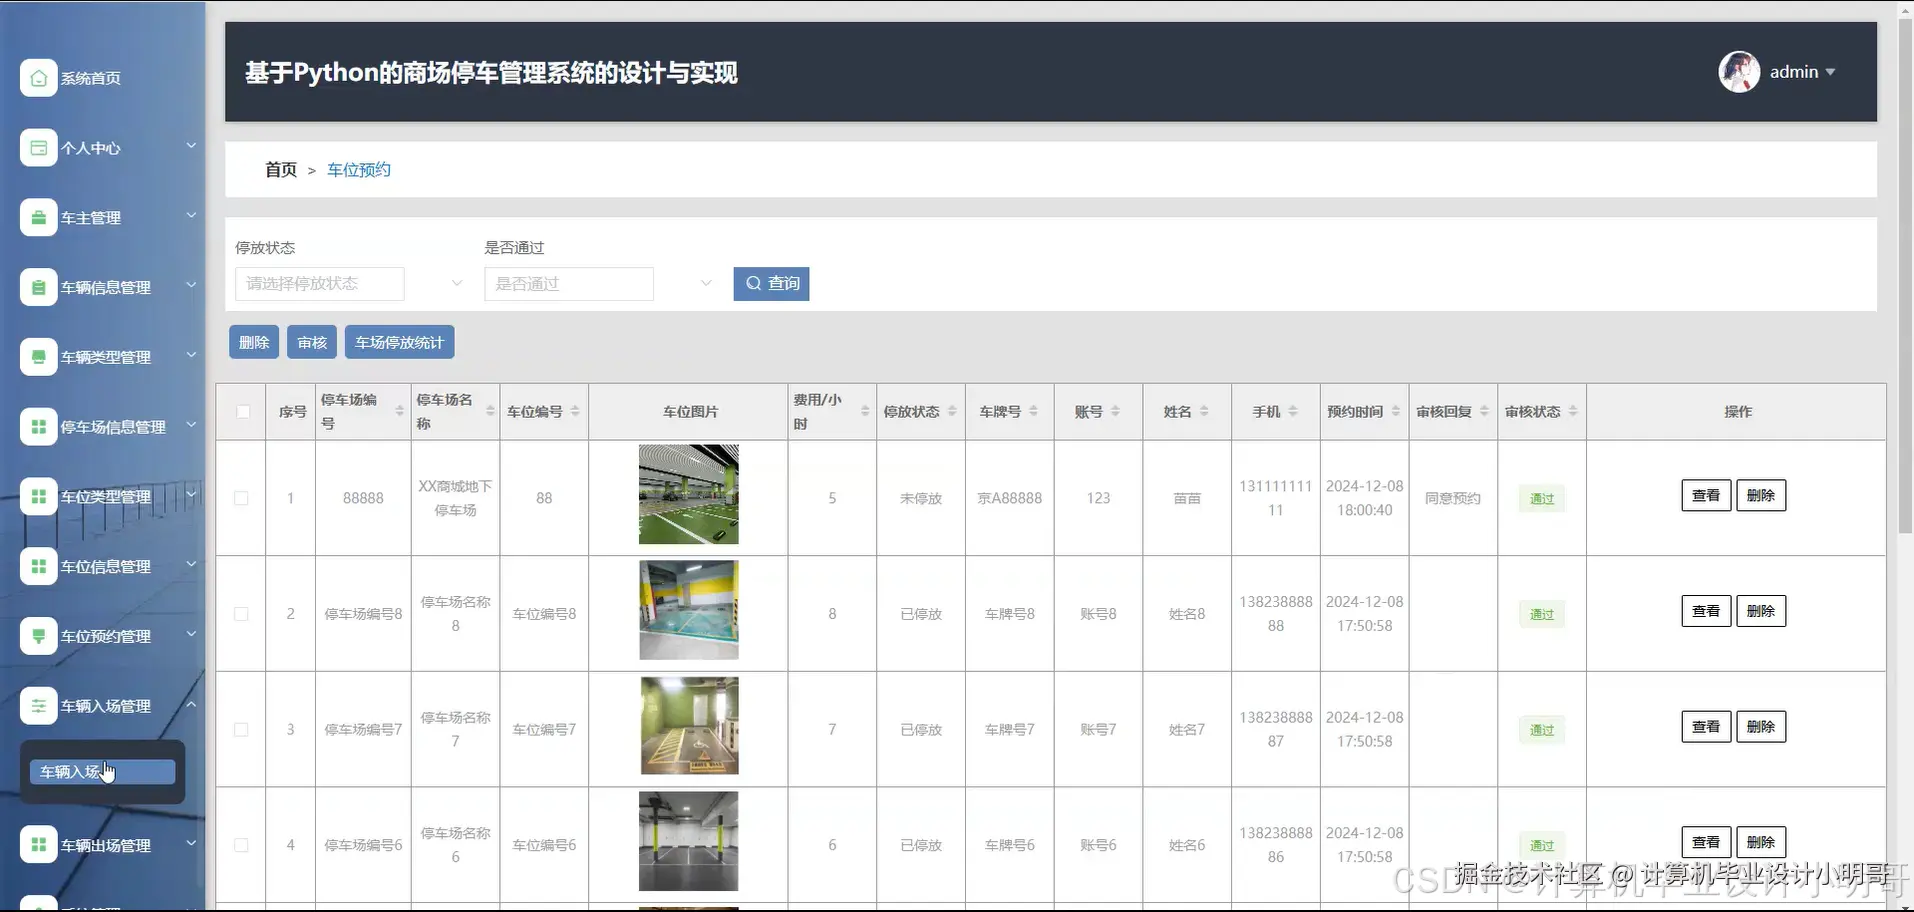The width and height of the screenshot is (1914, 912).
Task: Sort table by 车牌号 column arrows
Action: pos(1033,411)
